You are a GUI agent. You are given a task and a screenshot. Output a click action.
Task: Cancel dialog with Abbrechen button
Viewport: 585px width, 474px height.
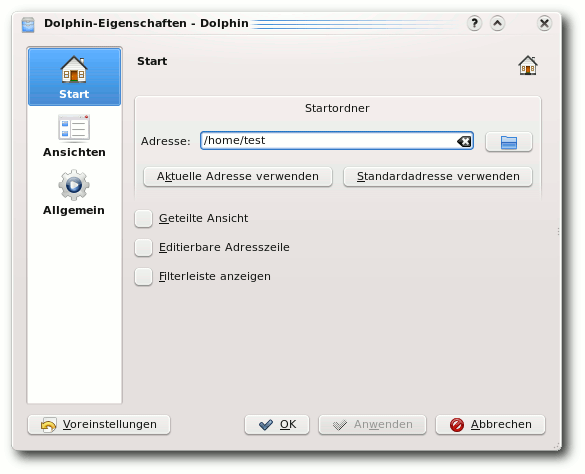[490, 425]
